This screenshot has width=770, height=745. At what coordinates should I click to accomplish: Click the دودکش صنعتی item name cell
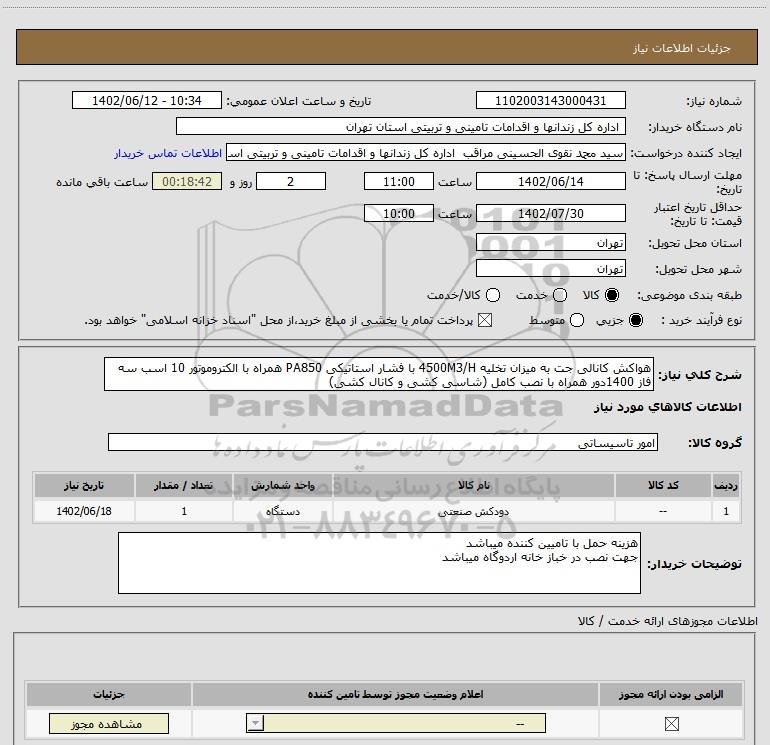(473, 511)
